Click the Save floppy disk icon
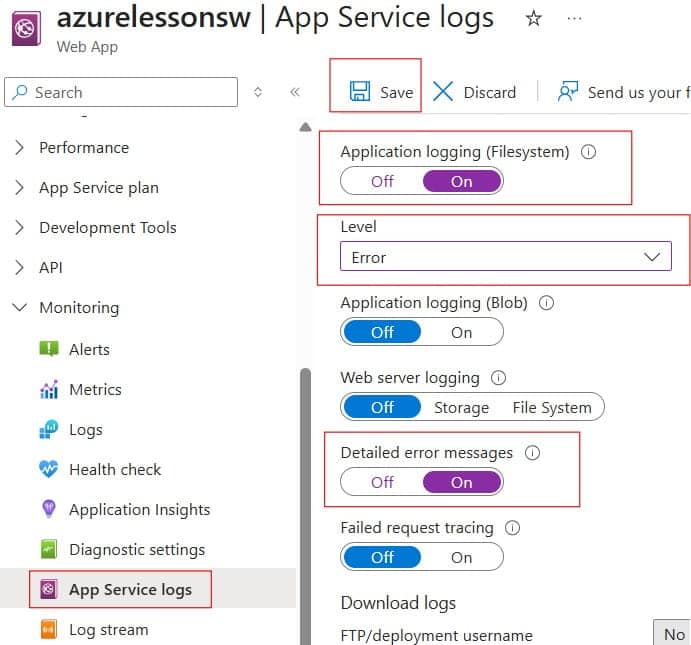The image size is (691, 645). 360,92
